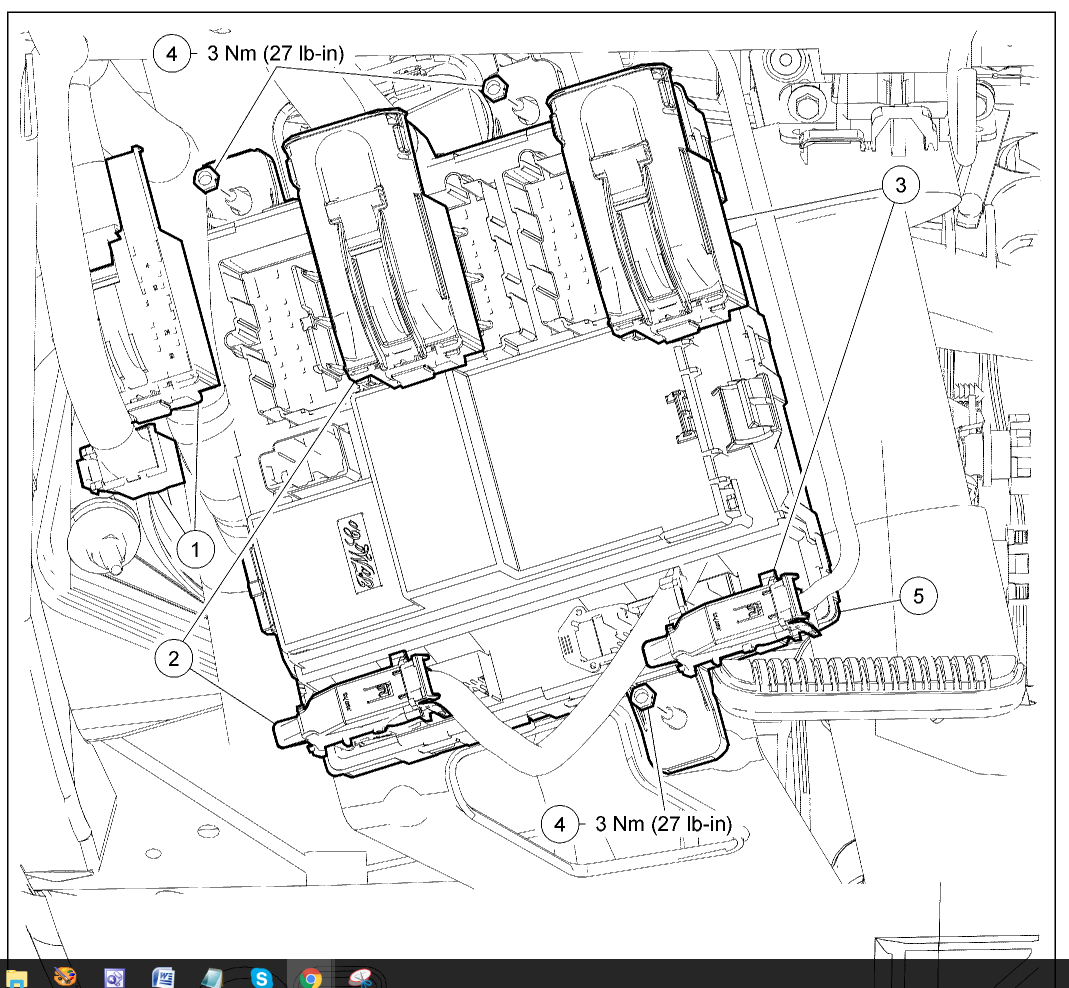This screenshot has width=1069, height=988.
Task: Click the circled callout number 5
Action: 918,596
